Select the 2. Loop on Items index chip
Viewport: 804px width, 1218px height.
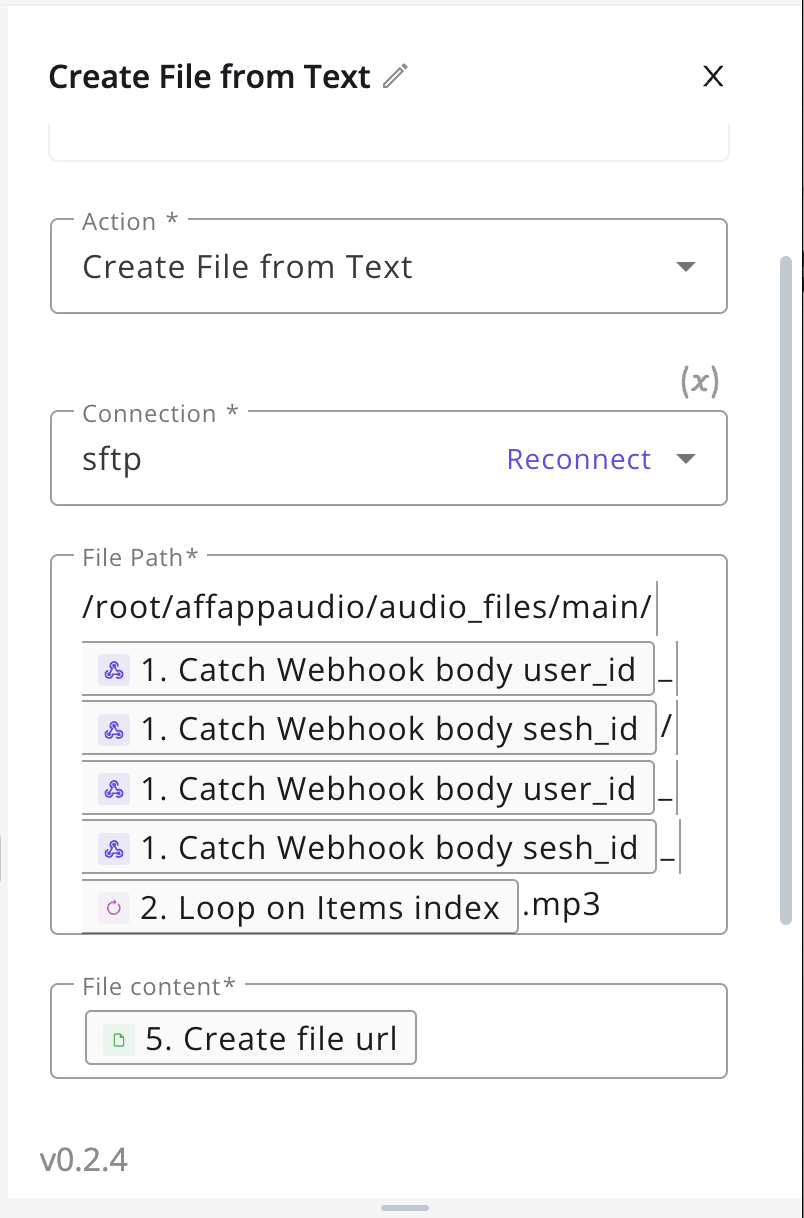click(300, 907)
